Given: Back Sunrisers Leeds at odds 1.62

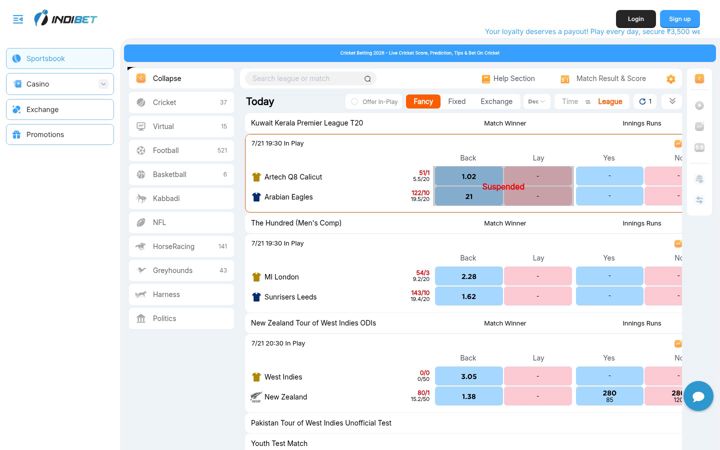Looking at the screenshot, I should [x=469, y=297].
